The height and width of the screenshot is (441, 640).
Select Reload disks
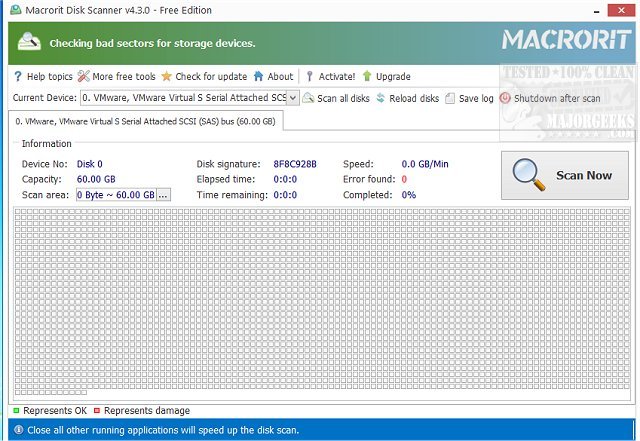(414, 98)
